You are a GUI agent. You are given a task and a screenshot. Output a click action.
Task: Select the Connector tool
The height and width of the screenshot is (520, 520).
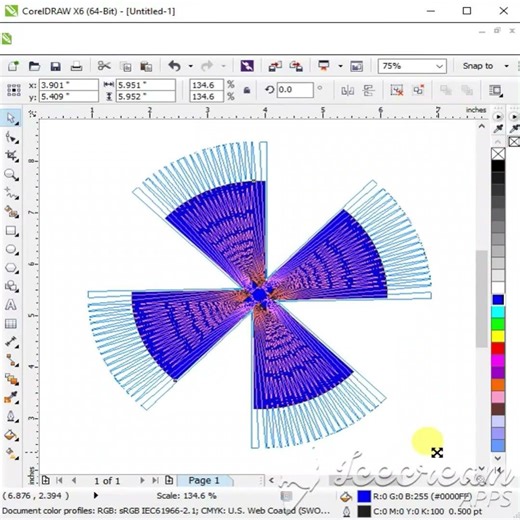[x=11, y=360]
